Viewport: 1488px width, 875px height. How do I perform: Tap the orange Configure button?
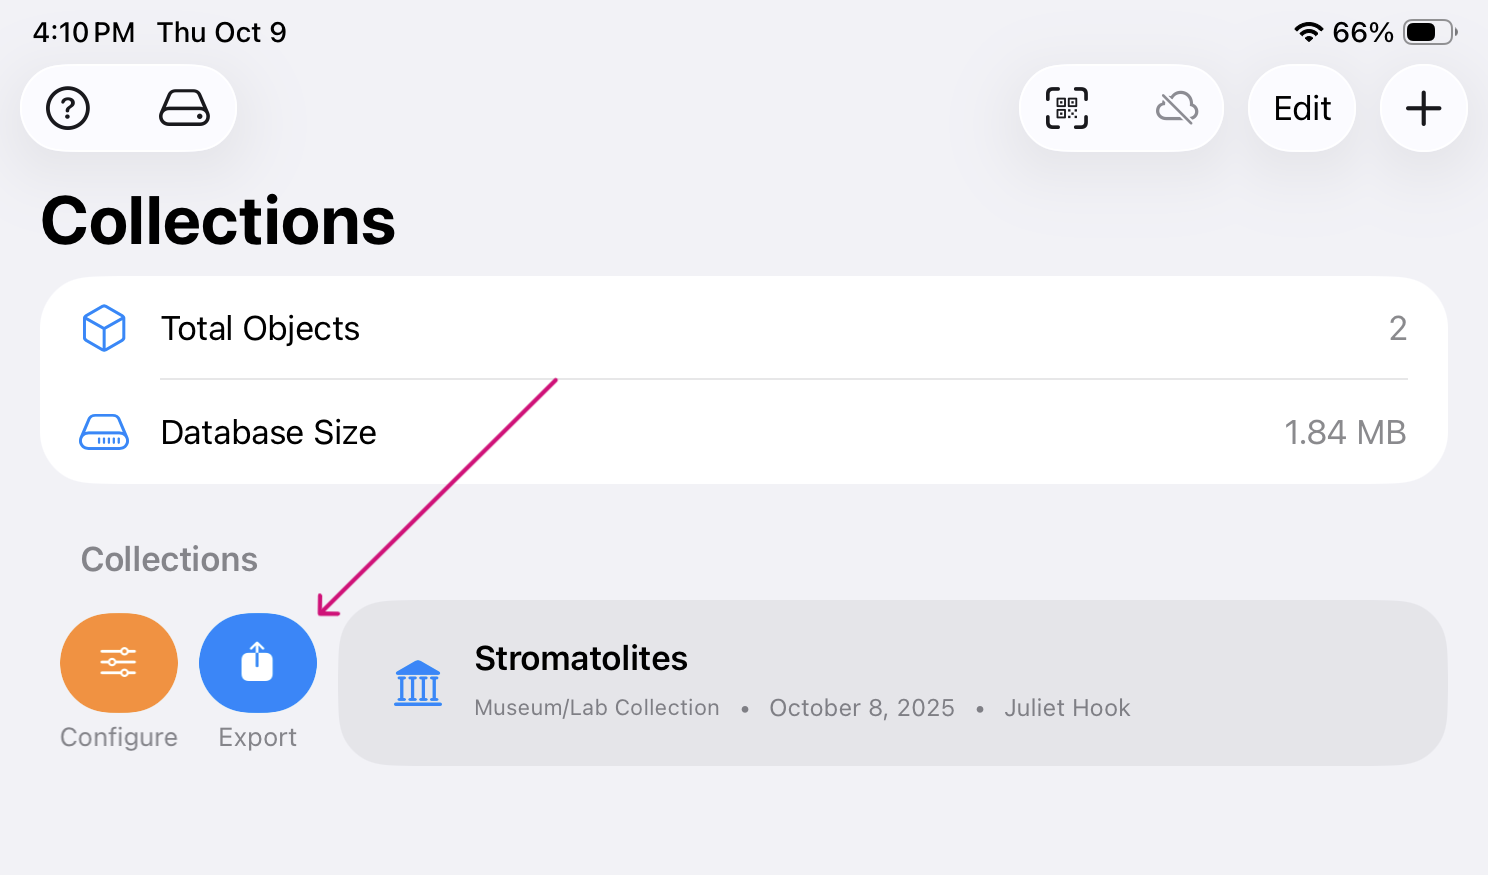[119, 663]
